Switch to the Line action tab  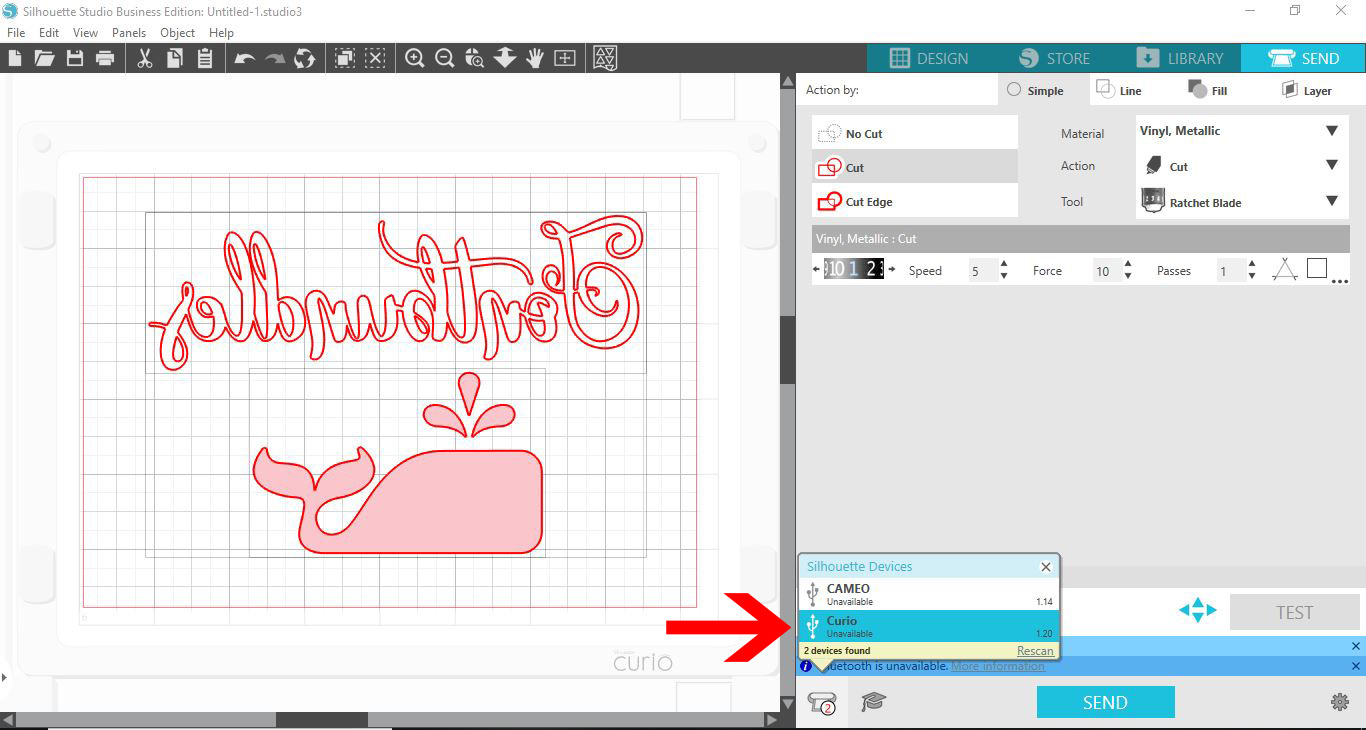pyautogui.click(x=1119, y=90)
